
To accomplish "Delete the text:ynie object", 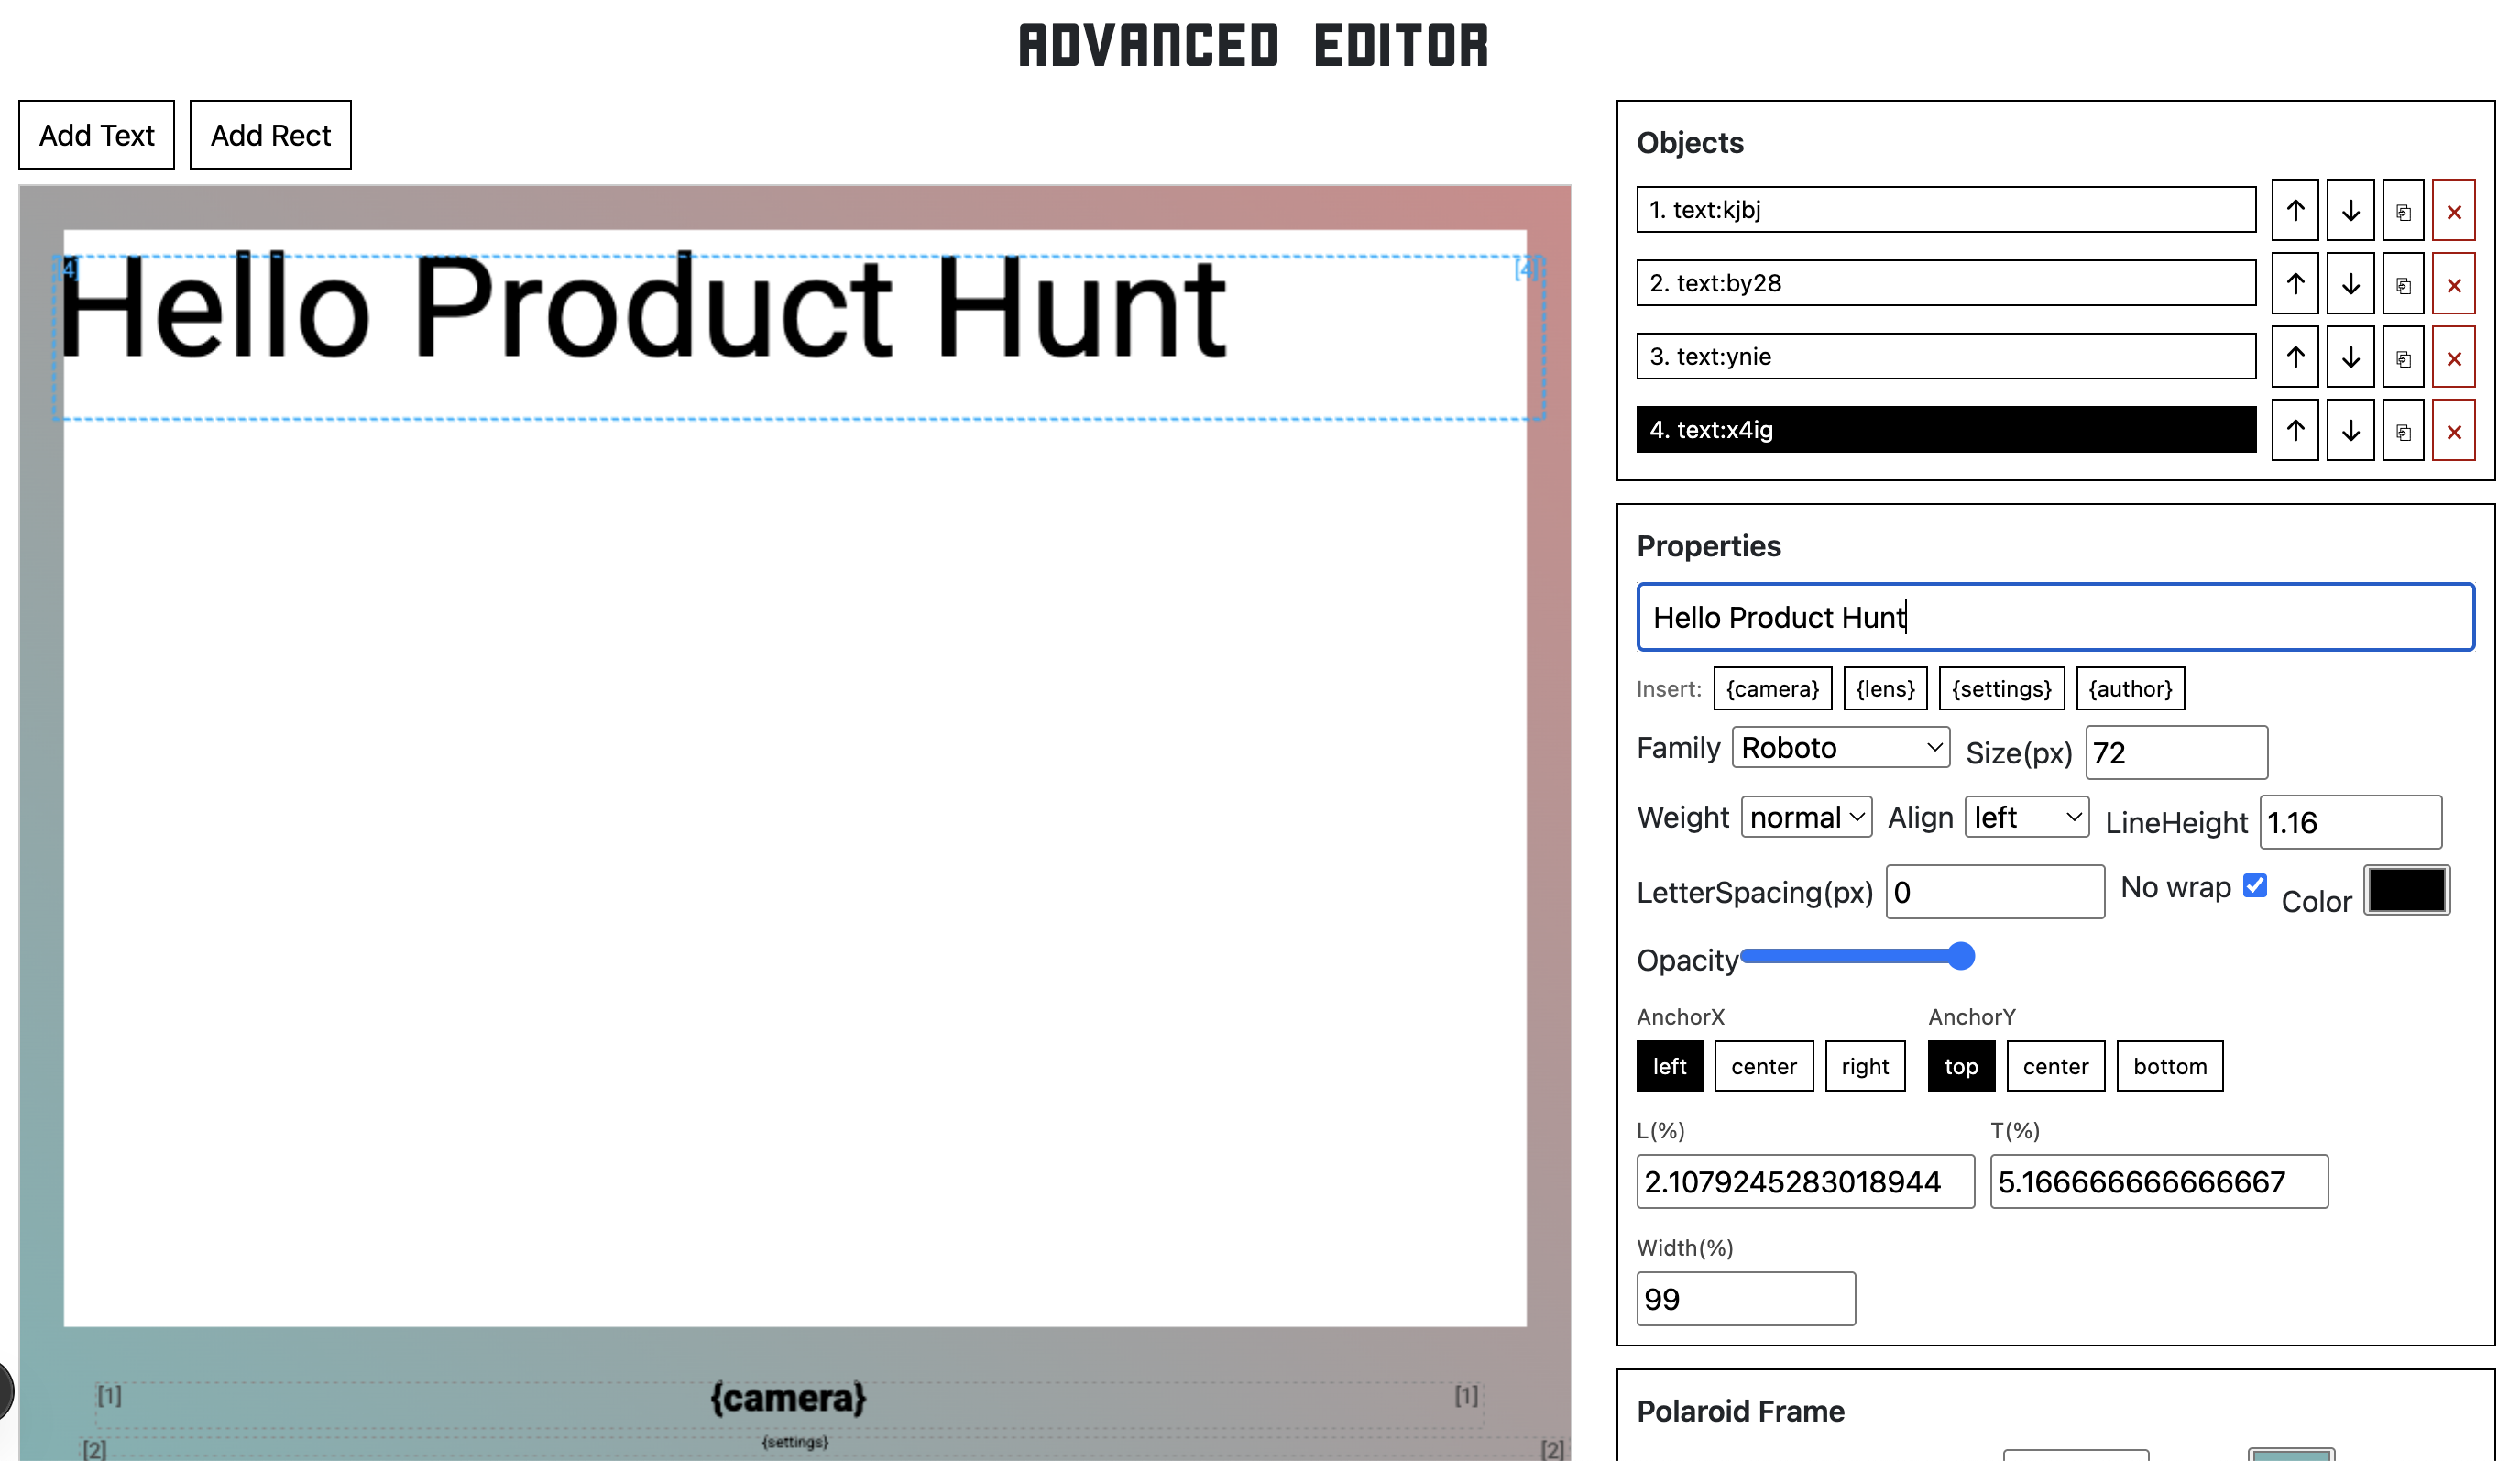I will [x=2454, y=357].
